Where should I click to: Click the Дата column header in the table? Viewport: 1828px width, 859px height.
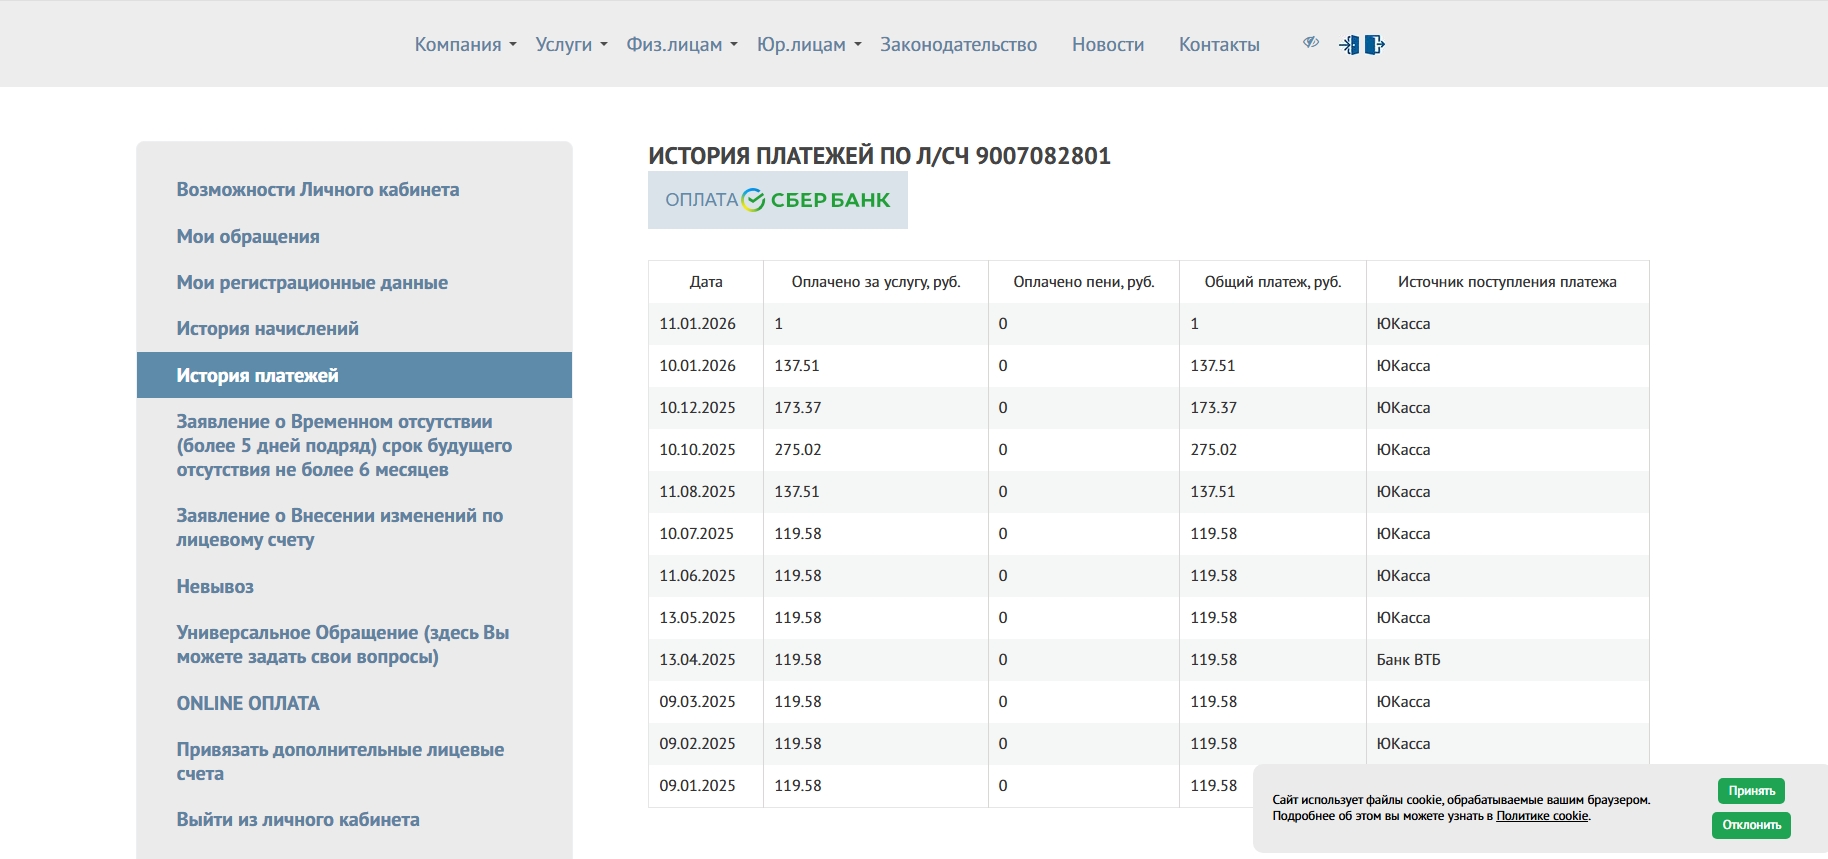tap(705, 282)
